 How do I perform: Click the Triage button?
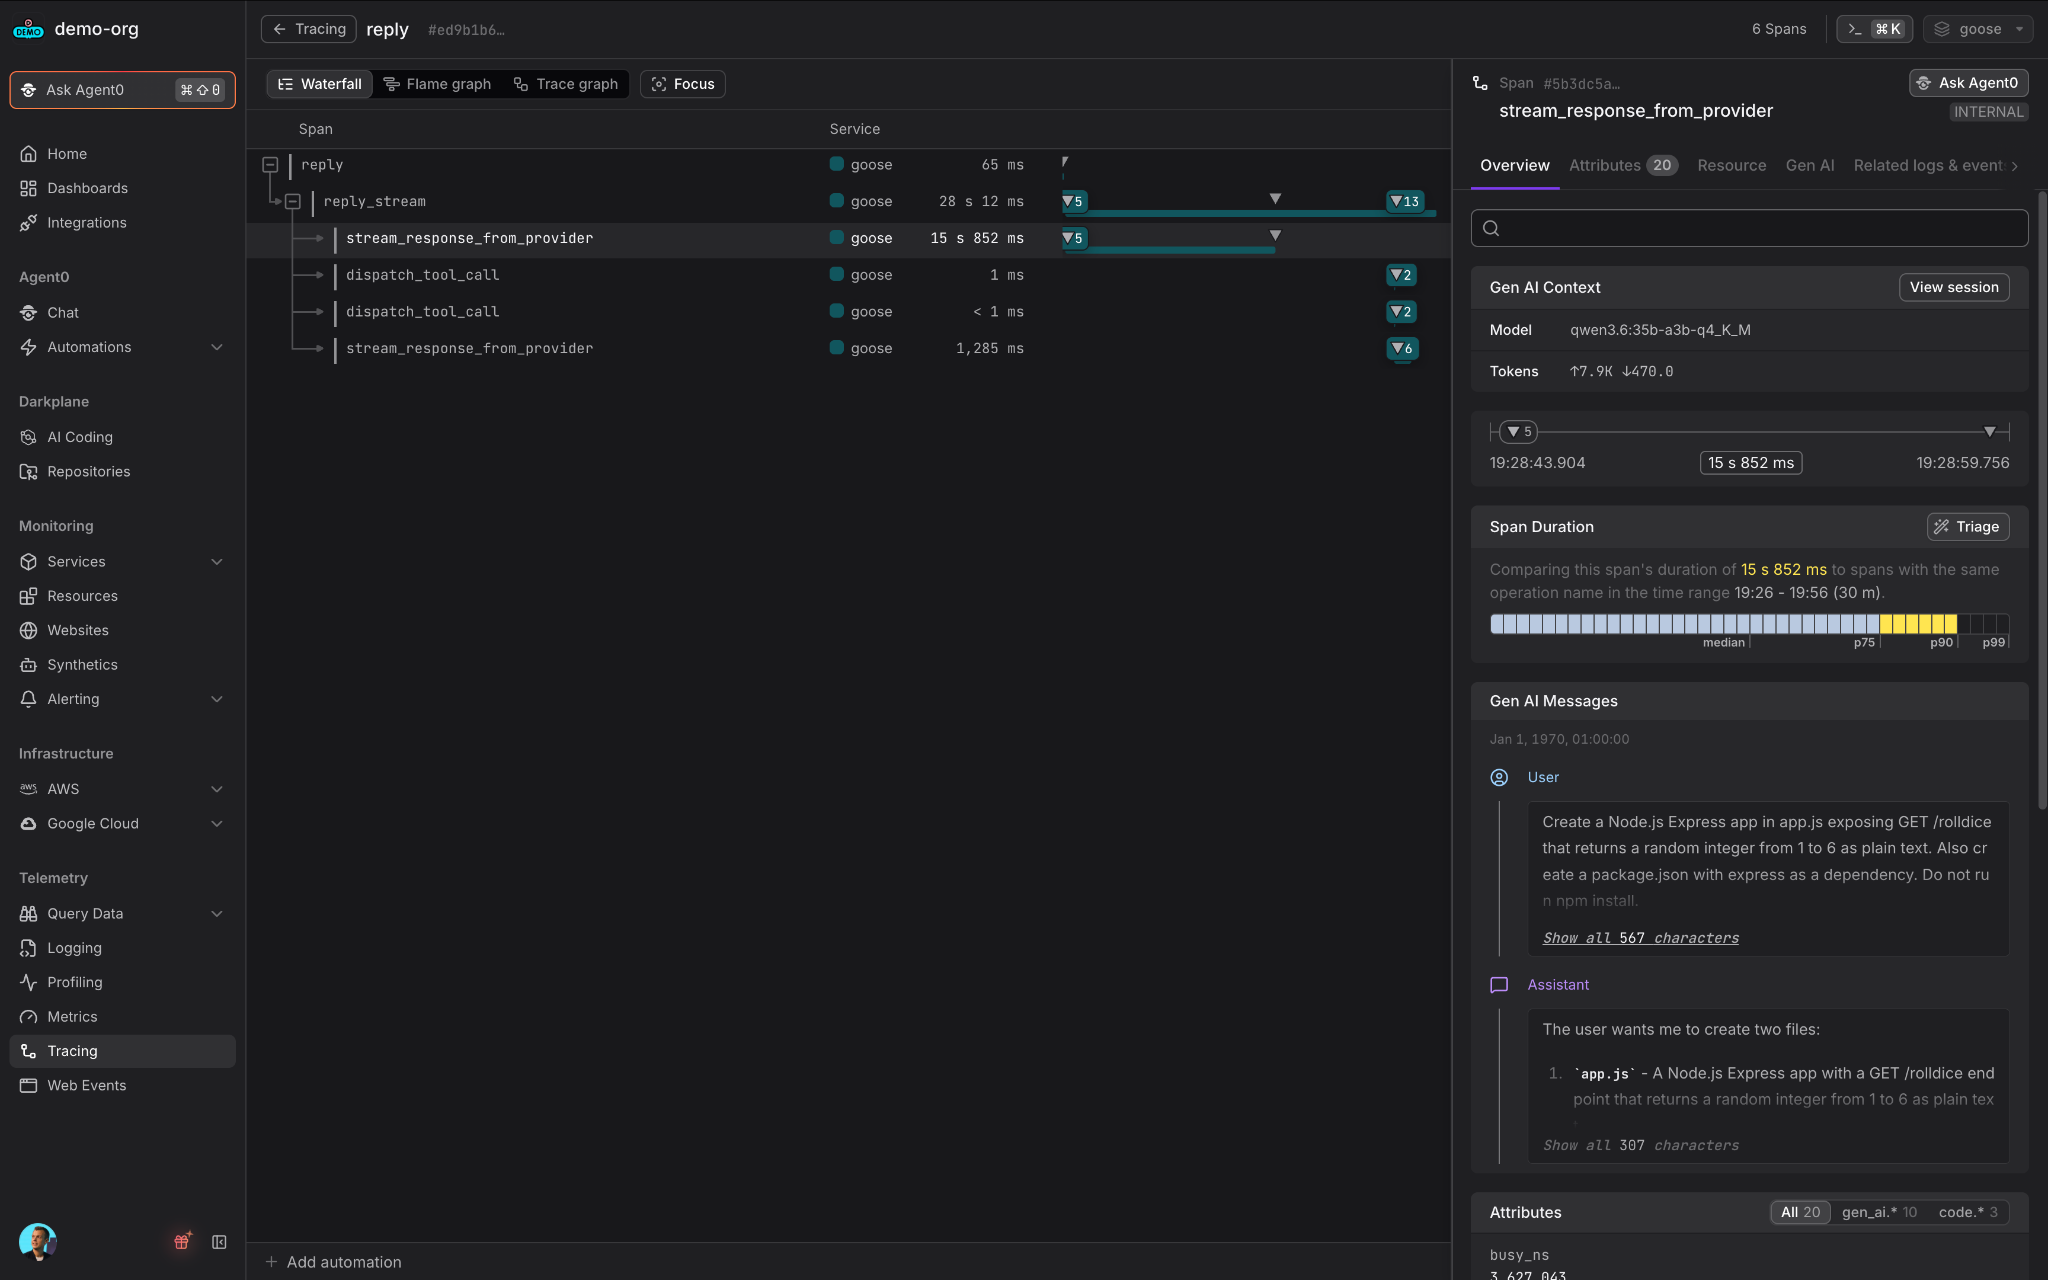click(1967, 527)
